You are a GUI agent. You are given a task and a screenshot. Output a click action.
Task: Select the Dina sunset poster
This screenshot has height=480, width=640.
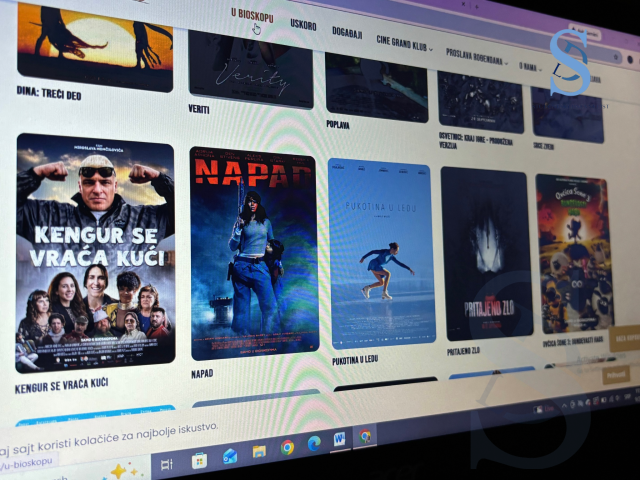click(95, 46)
